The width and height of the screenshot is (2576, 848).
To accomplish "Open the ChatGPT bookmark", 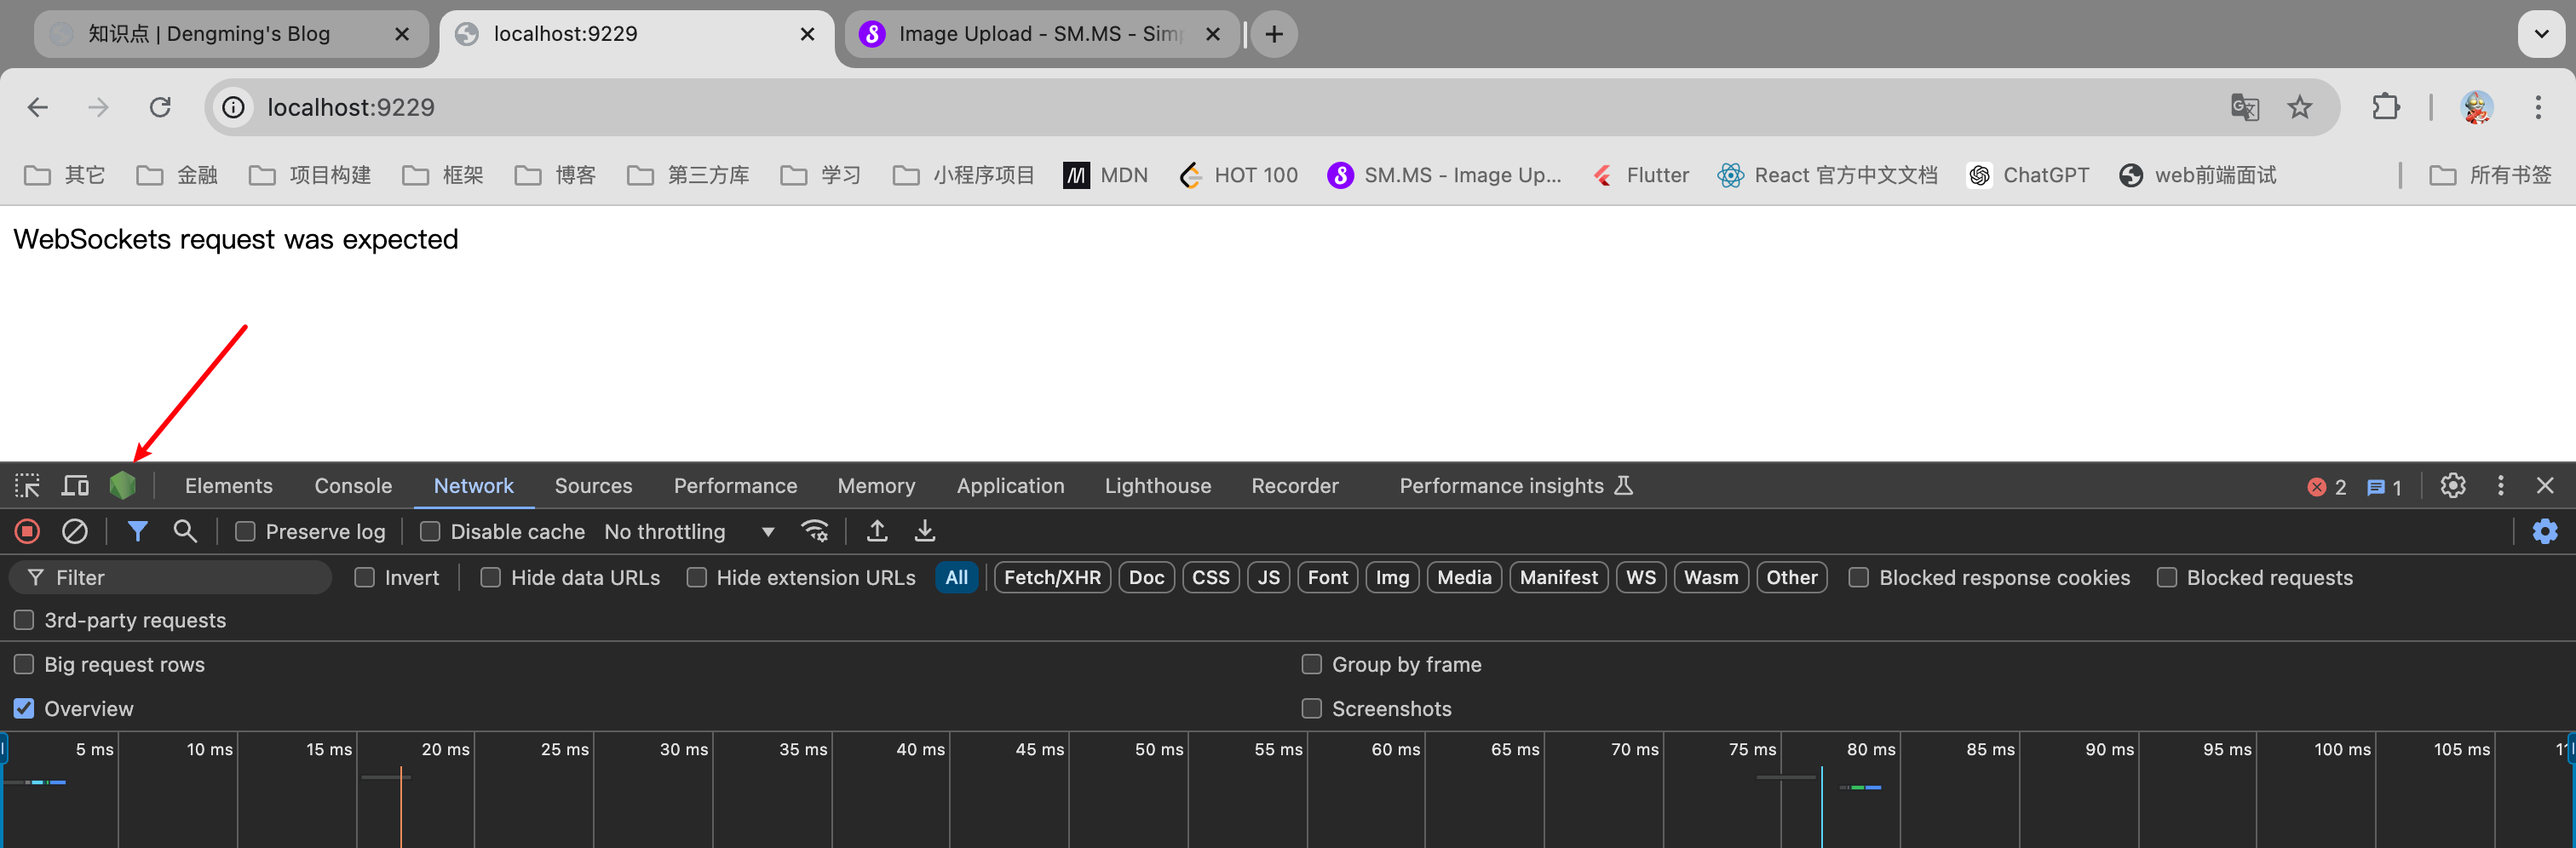I will (x=2028, y=175).
